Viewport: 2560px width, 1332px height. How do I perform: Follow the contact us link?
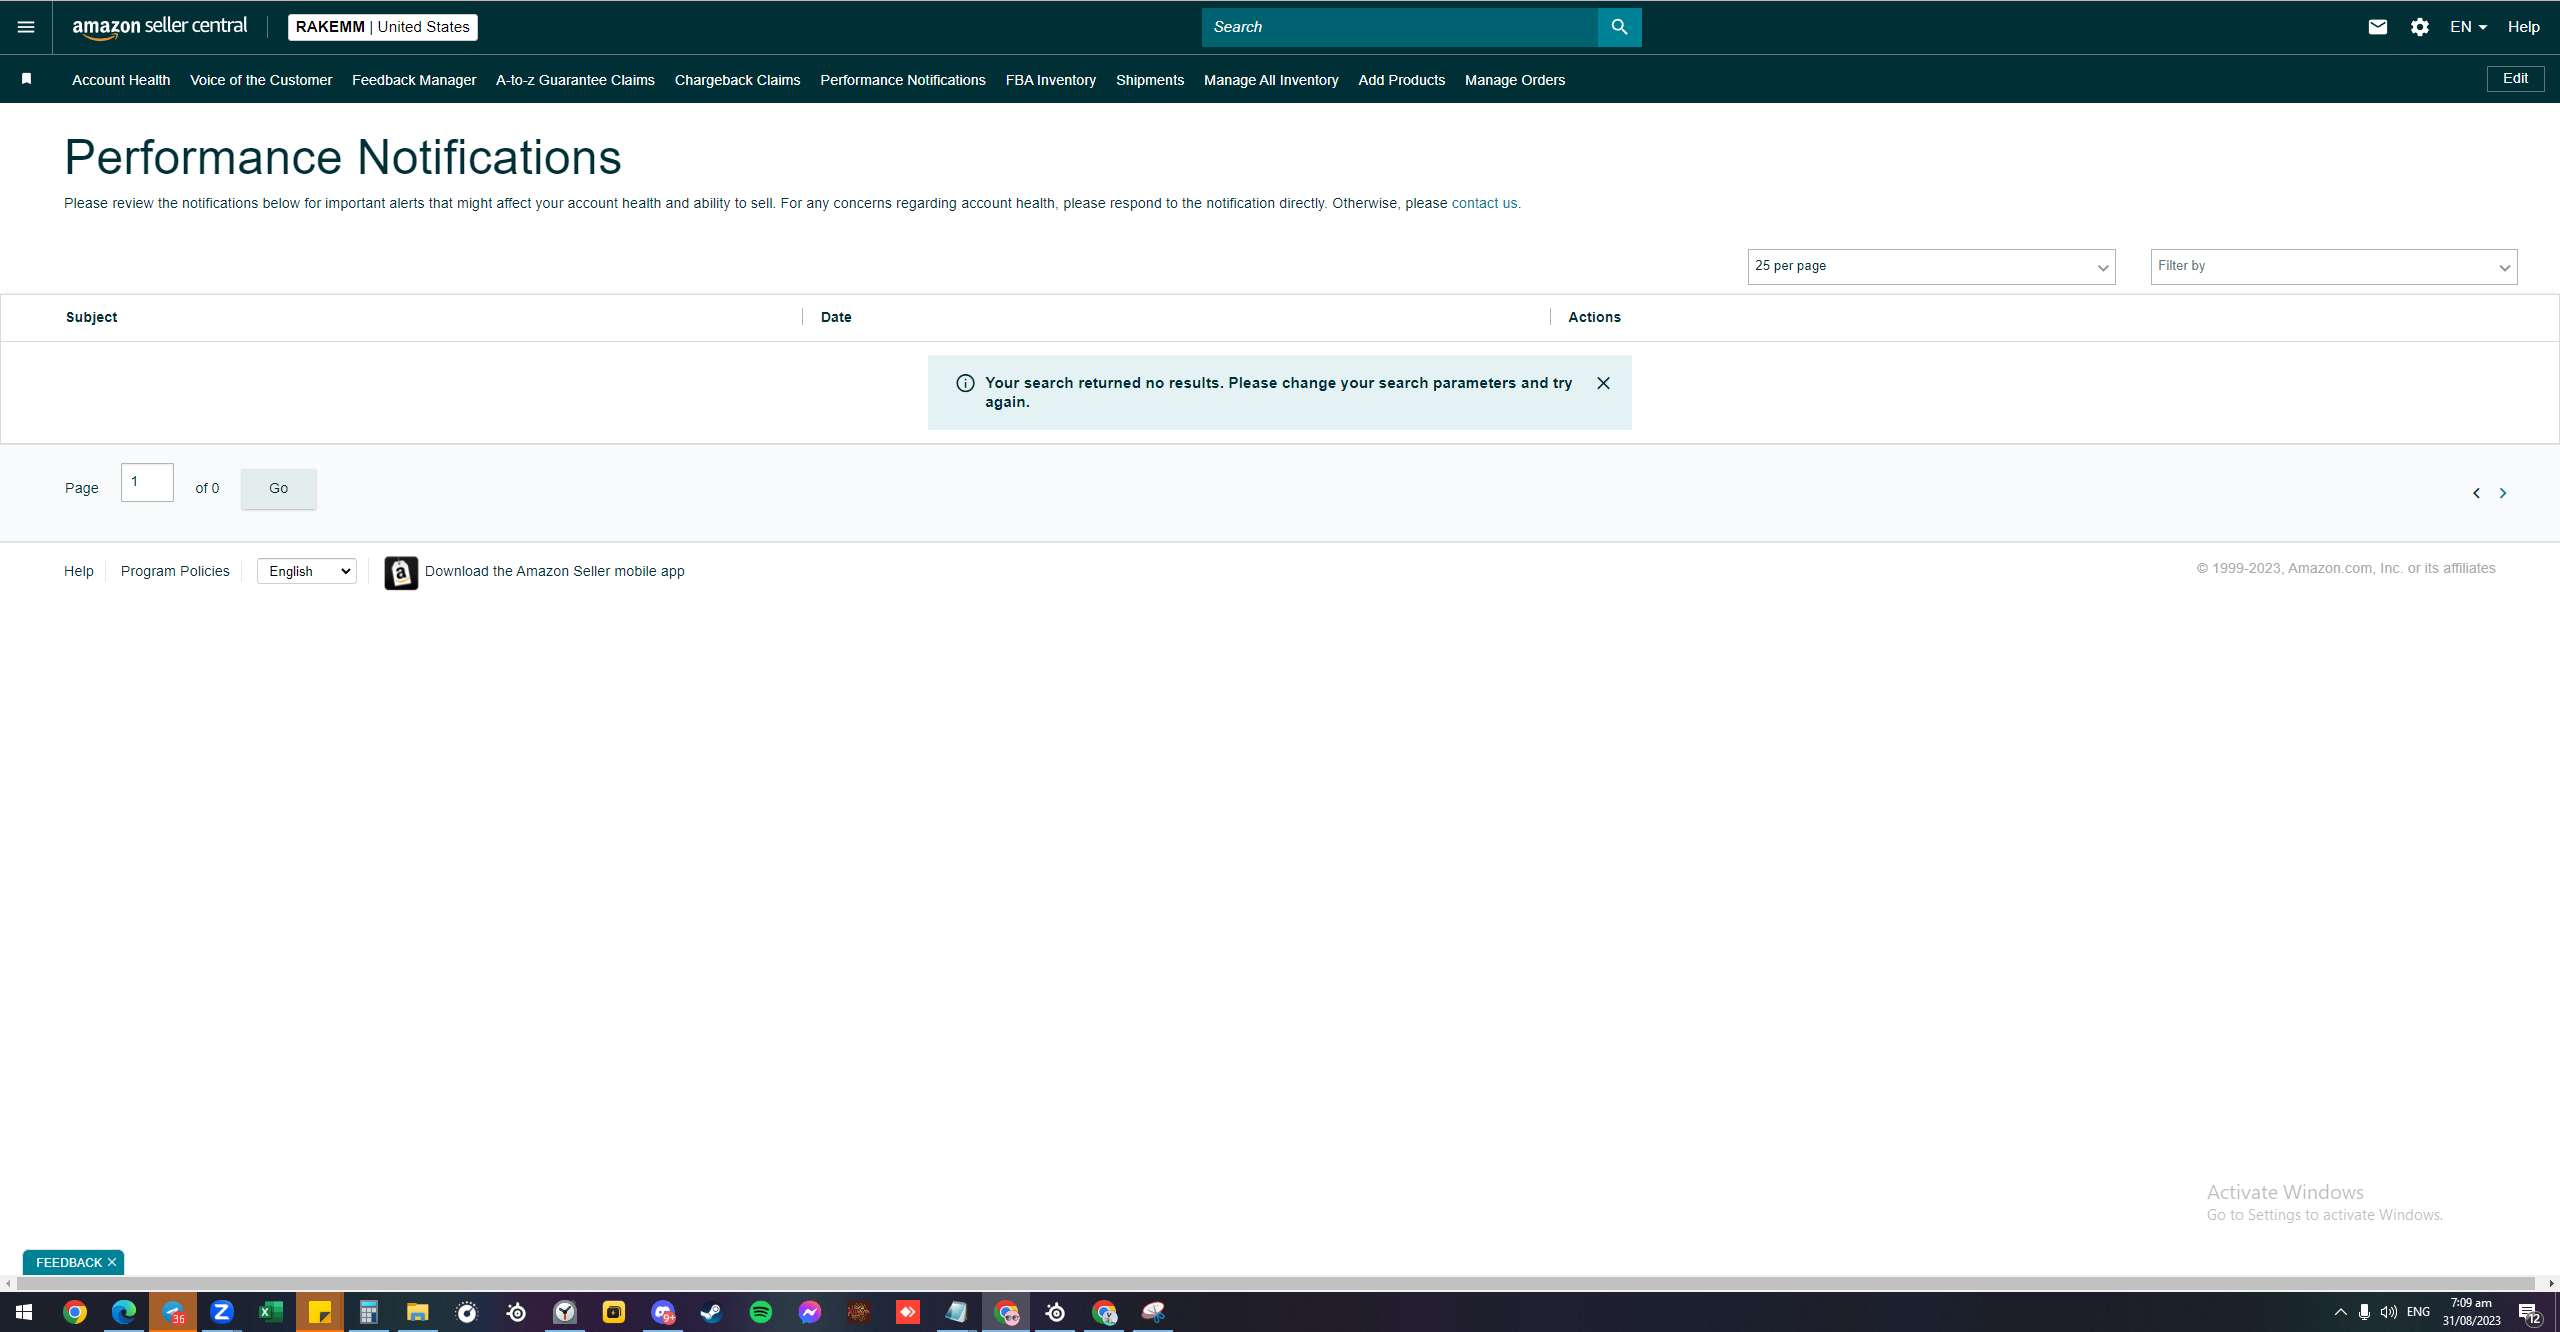coord(1484,203)
